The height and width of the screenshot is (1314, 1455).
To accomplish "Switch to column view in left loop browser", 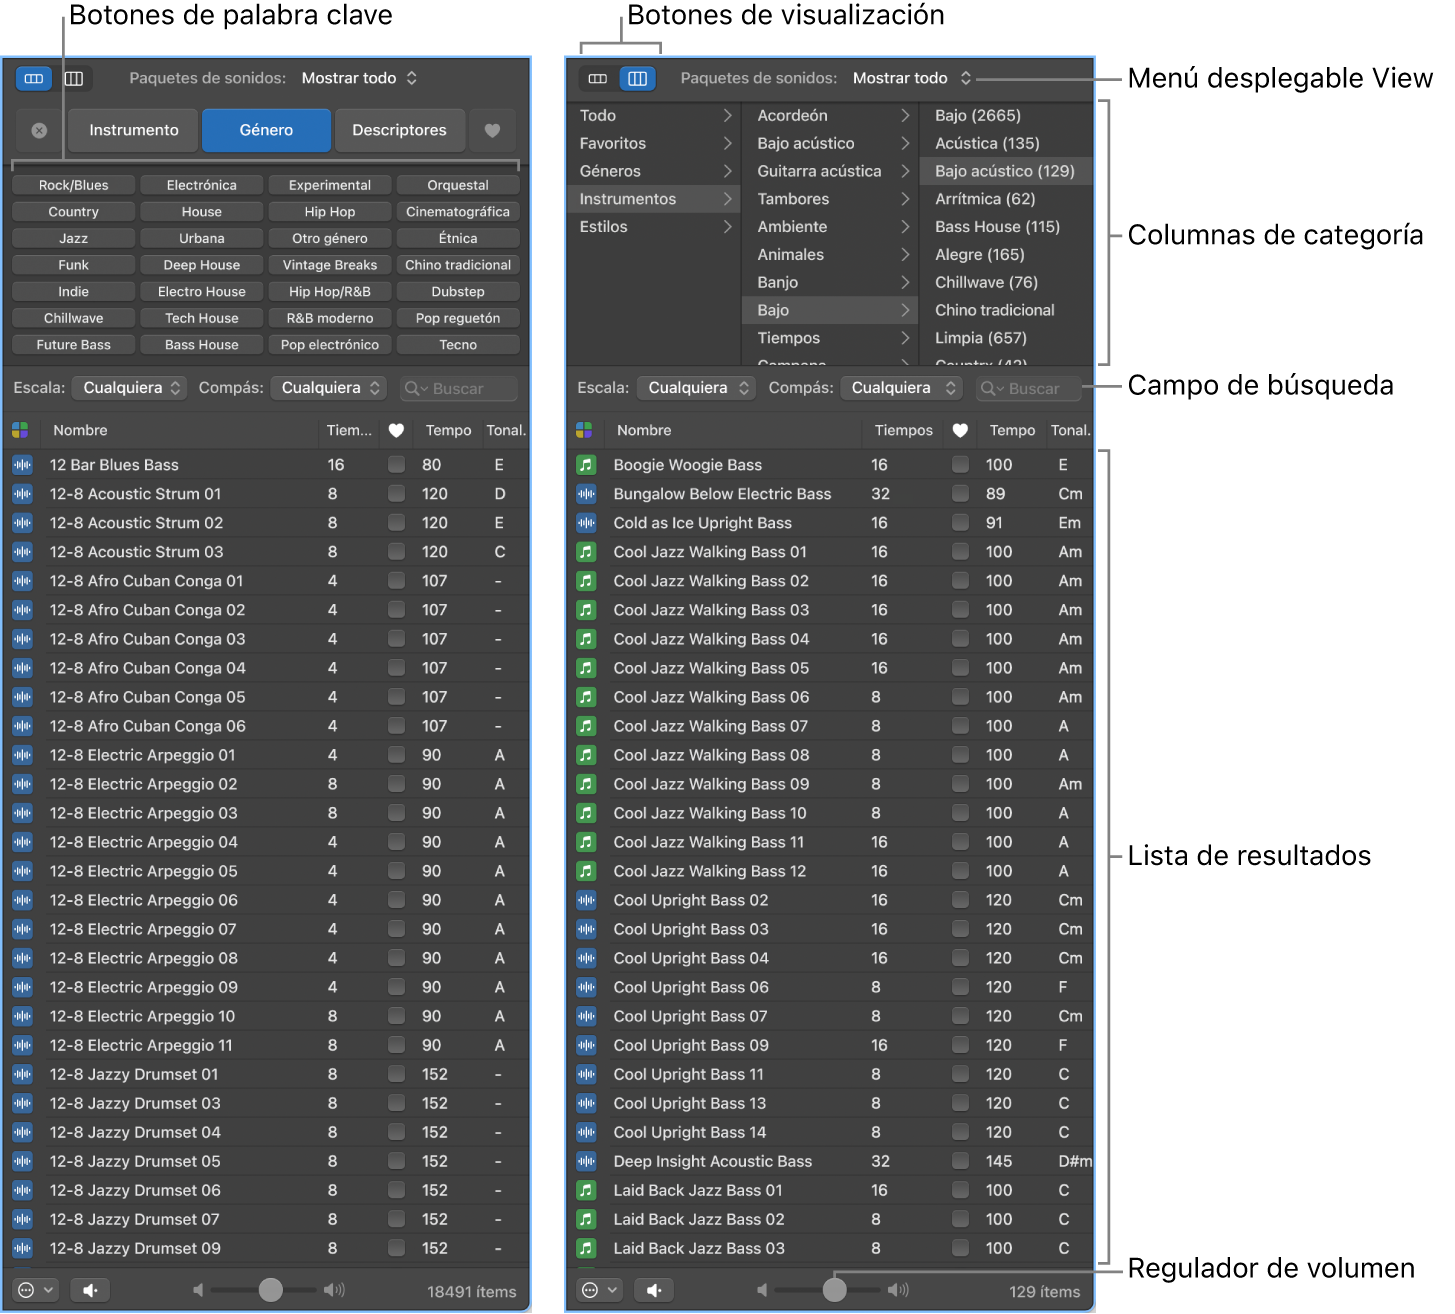I will (x=74, y=78).
